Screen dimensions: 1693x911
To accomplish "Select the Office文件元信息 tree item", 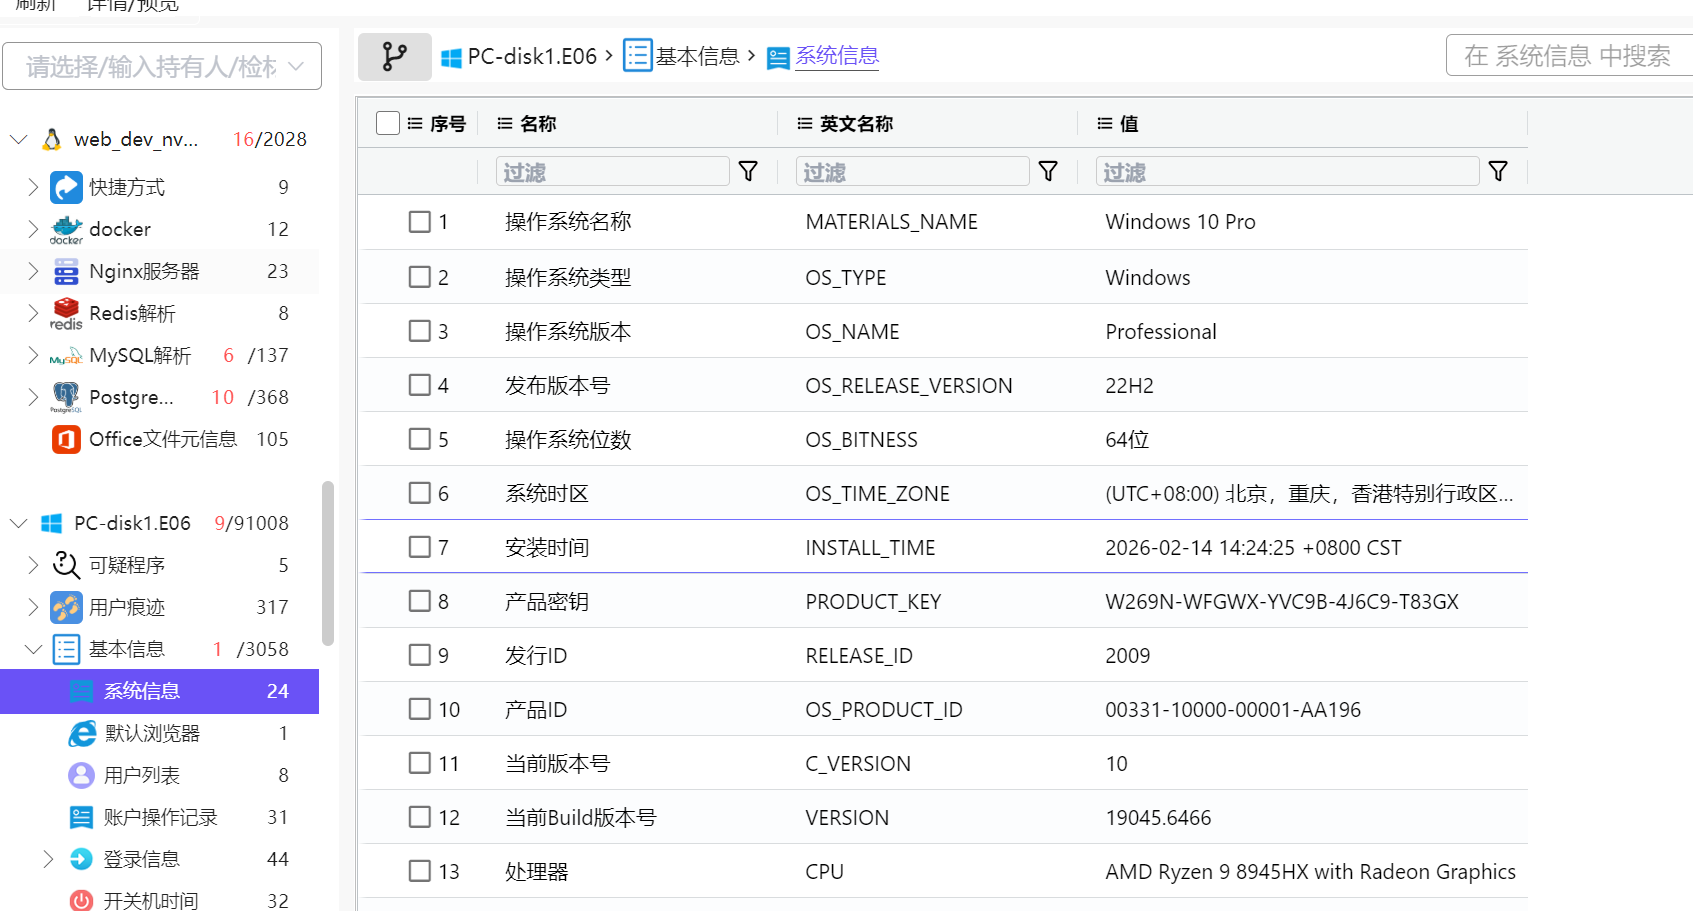I will click(160, 439).
